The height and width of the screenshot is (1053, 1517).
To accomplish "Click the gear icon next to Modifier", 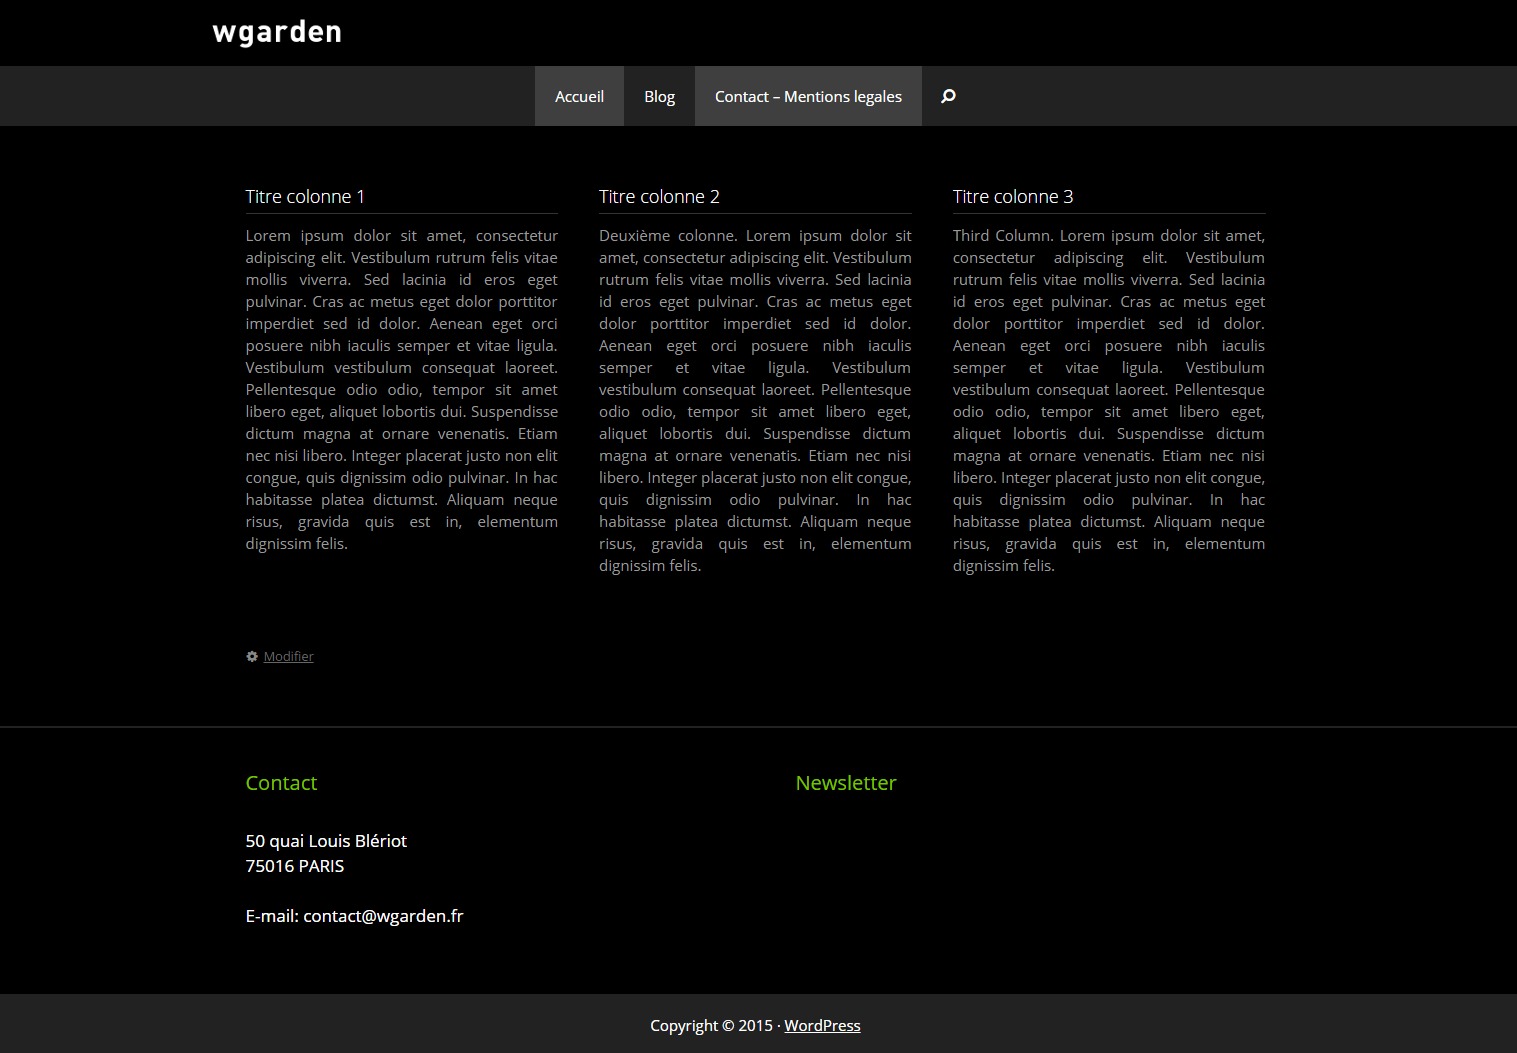I will pyautogui.click(x=252, y=656).
